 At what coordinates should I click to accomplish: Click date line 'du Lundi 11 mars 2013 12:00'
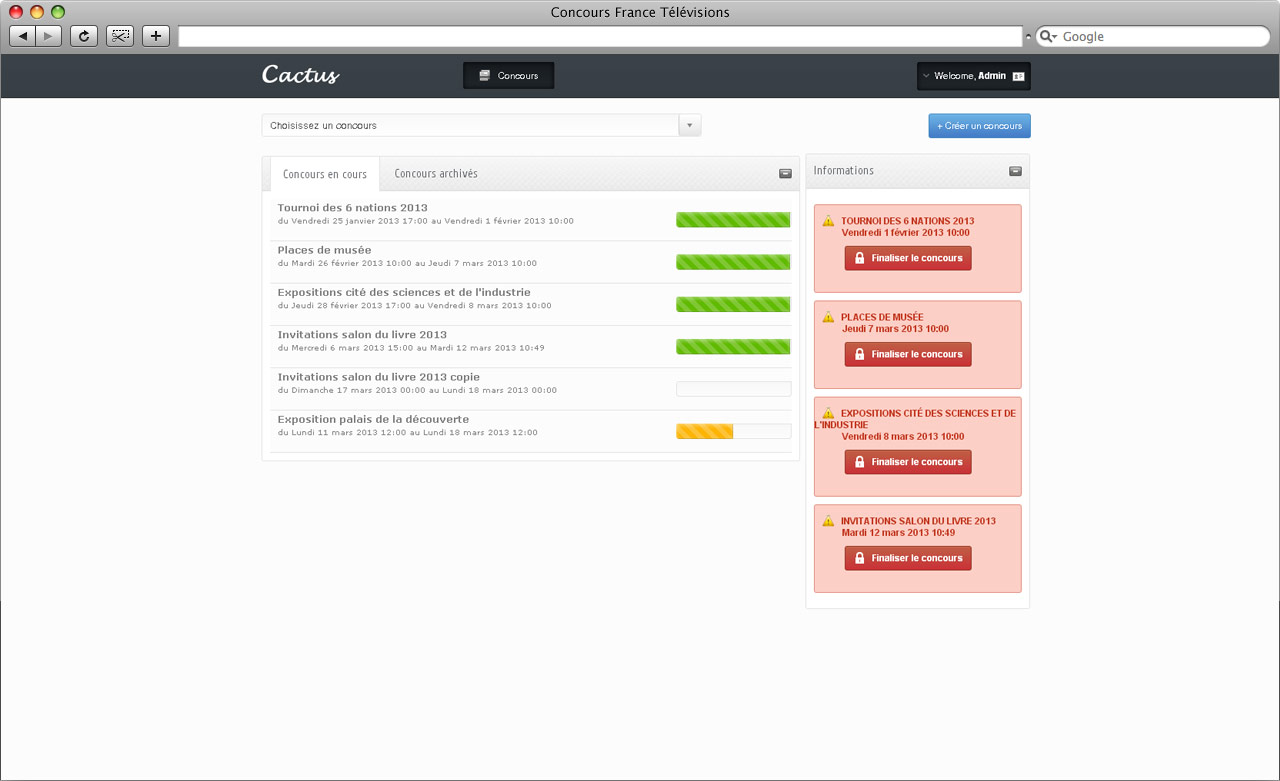point(407,433)
